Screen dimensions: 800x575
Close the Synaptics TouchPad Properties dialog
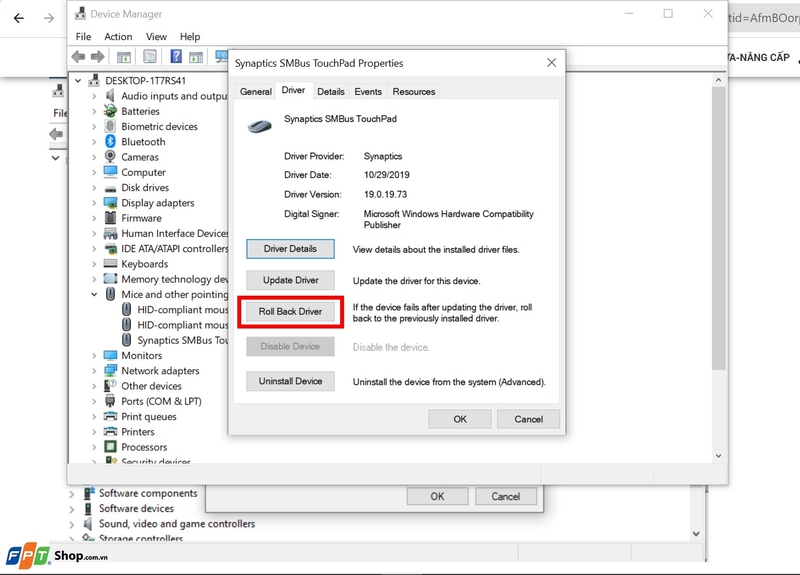pyautogui.click(x=552, y=63)
